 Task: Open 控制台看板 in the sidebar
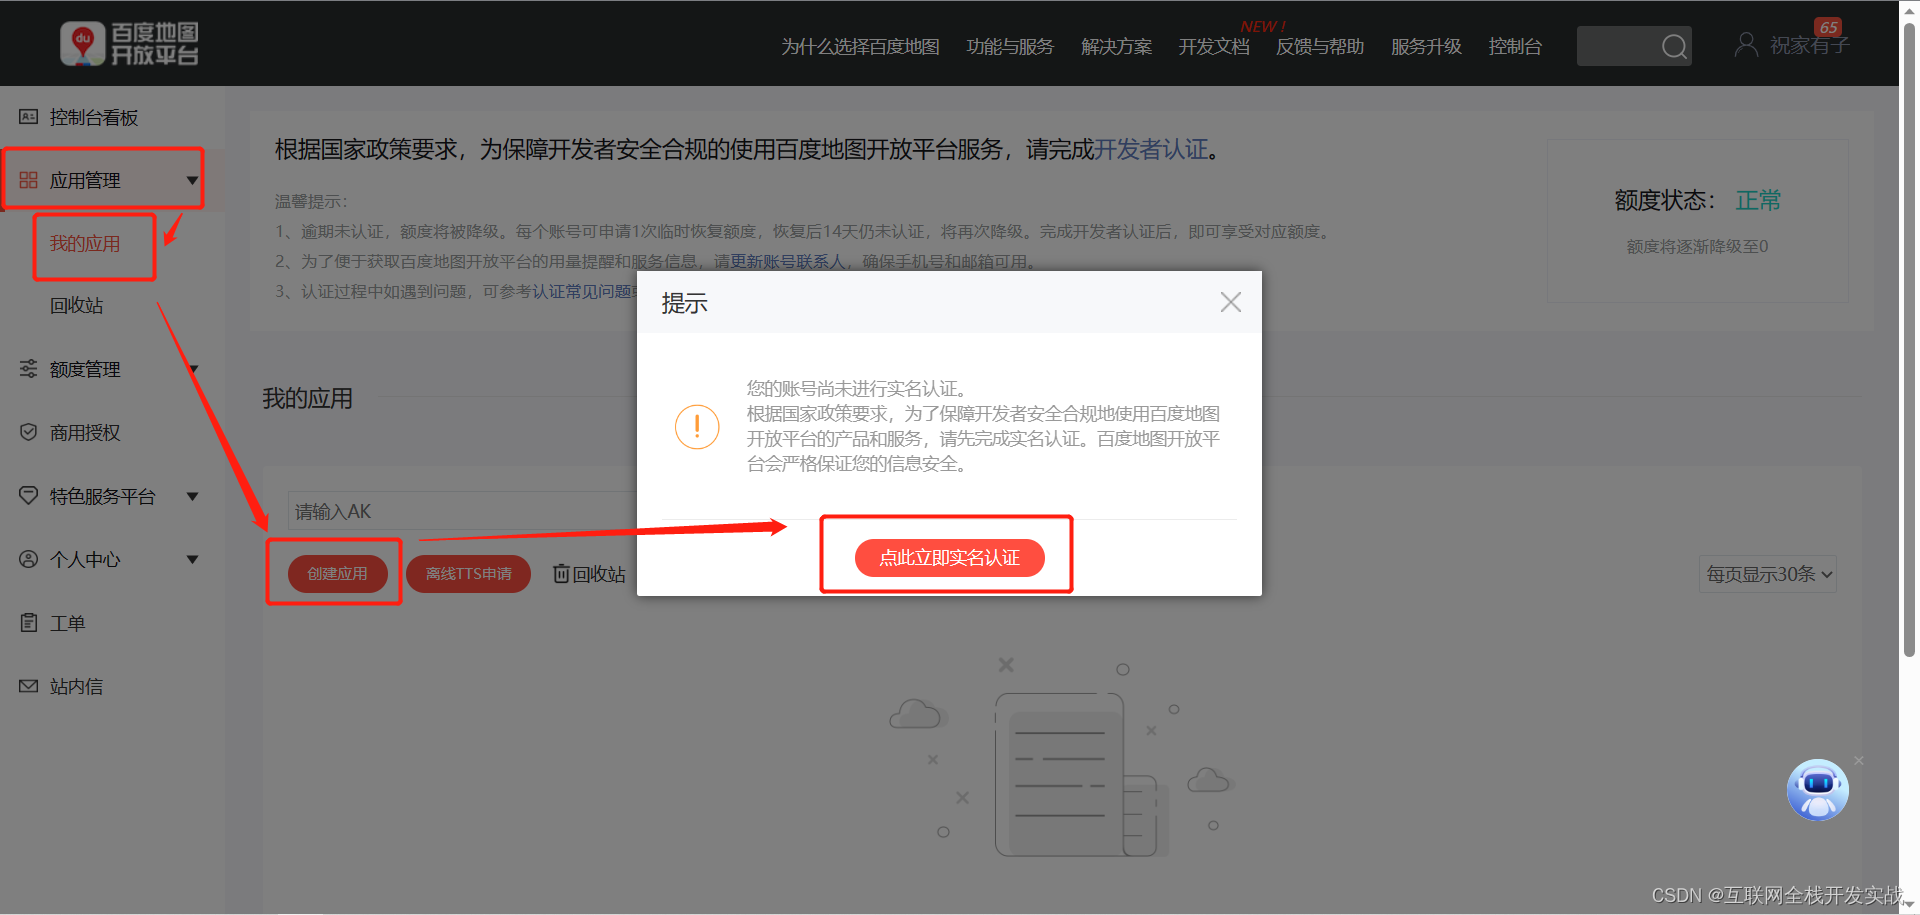(94, 117)
